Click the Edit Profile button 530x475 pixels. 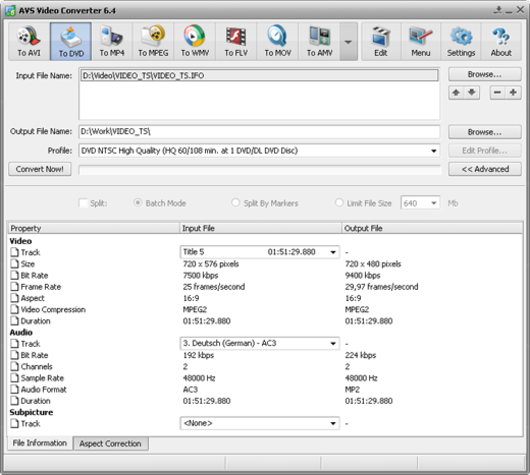tap(485, 151)
